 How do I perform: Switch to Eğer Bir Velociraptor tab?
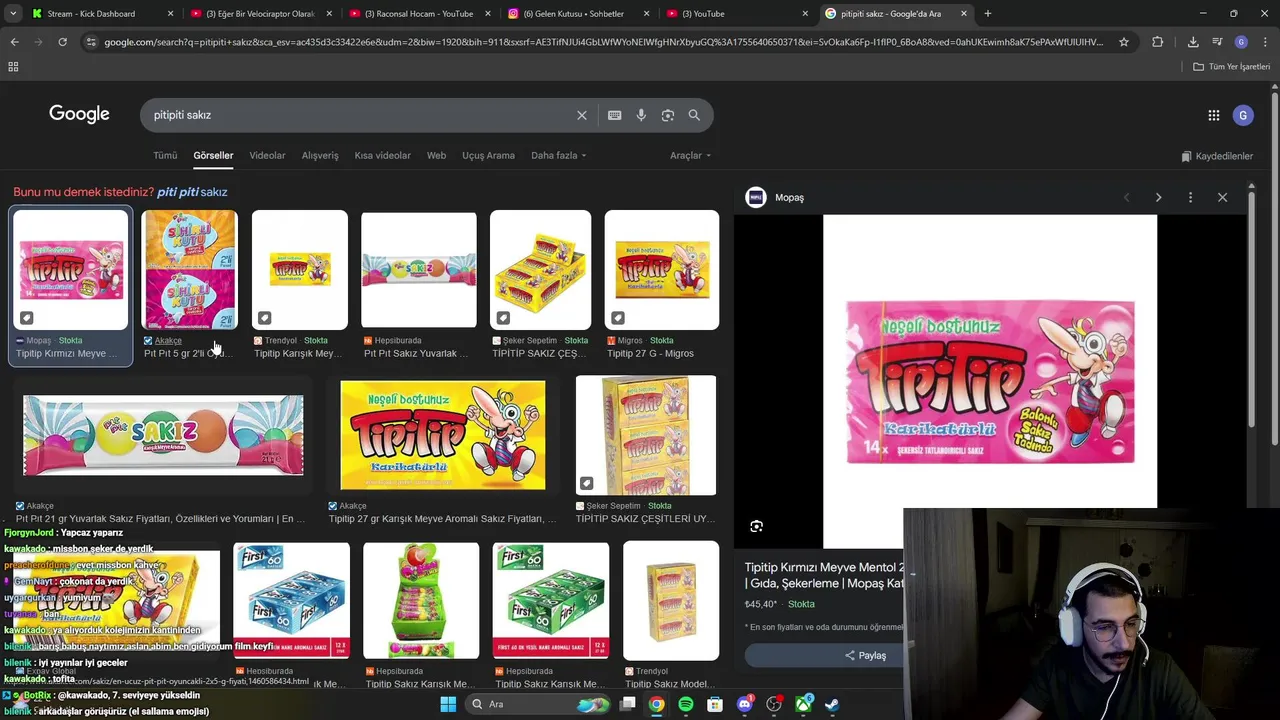(259, 14)
